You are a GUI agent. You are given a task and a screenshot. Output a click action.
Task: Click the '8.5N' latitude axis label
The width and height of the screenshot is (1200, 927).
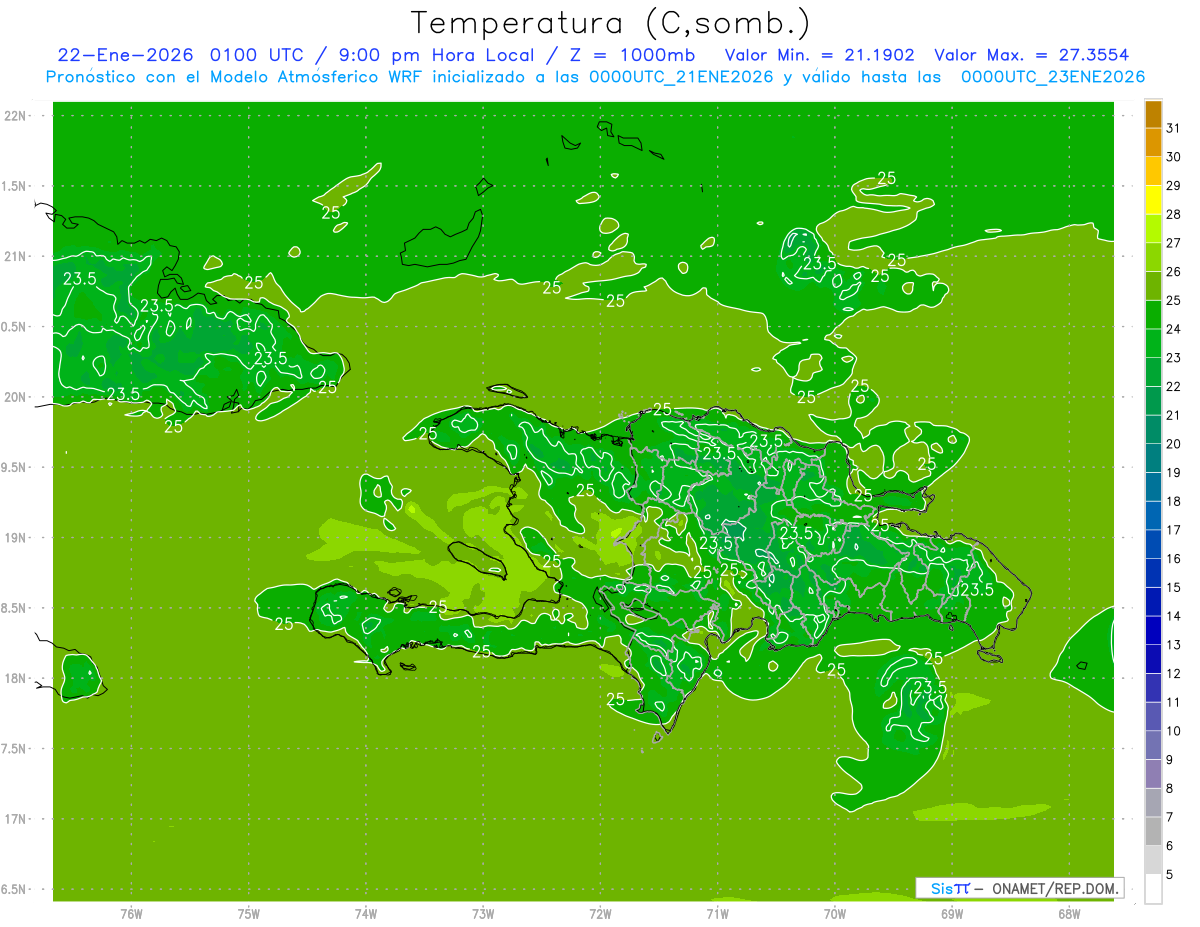(14, 608)
